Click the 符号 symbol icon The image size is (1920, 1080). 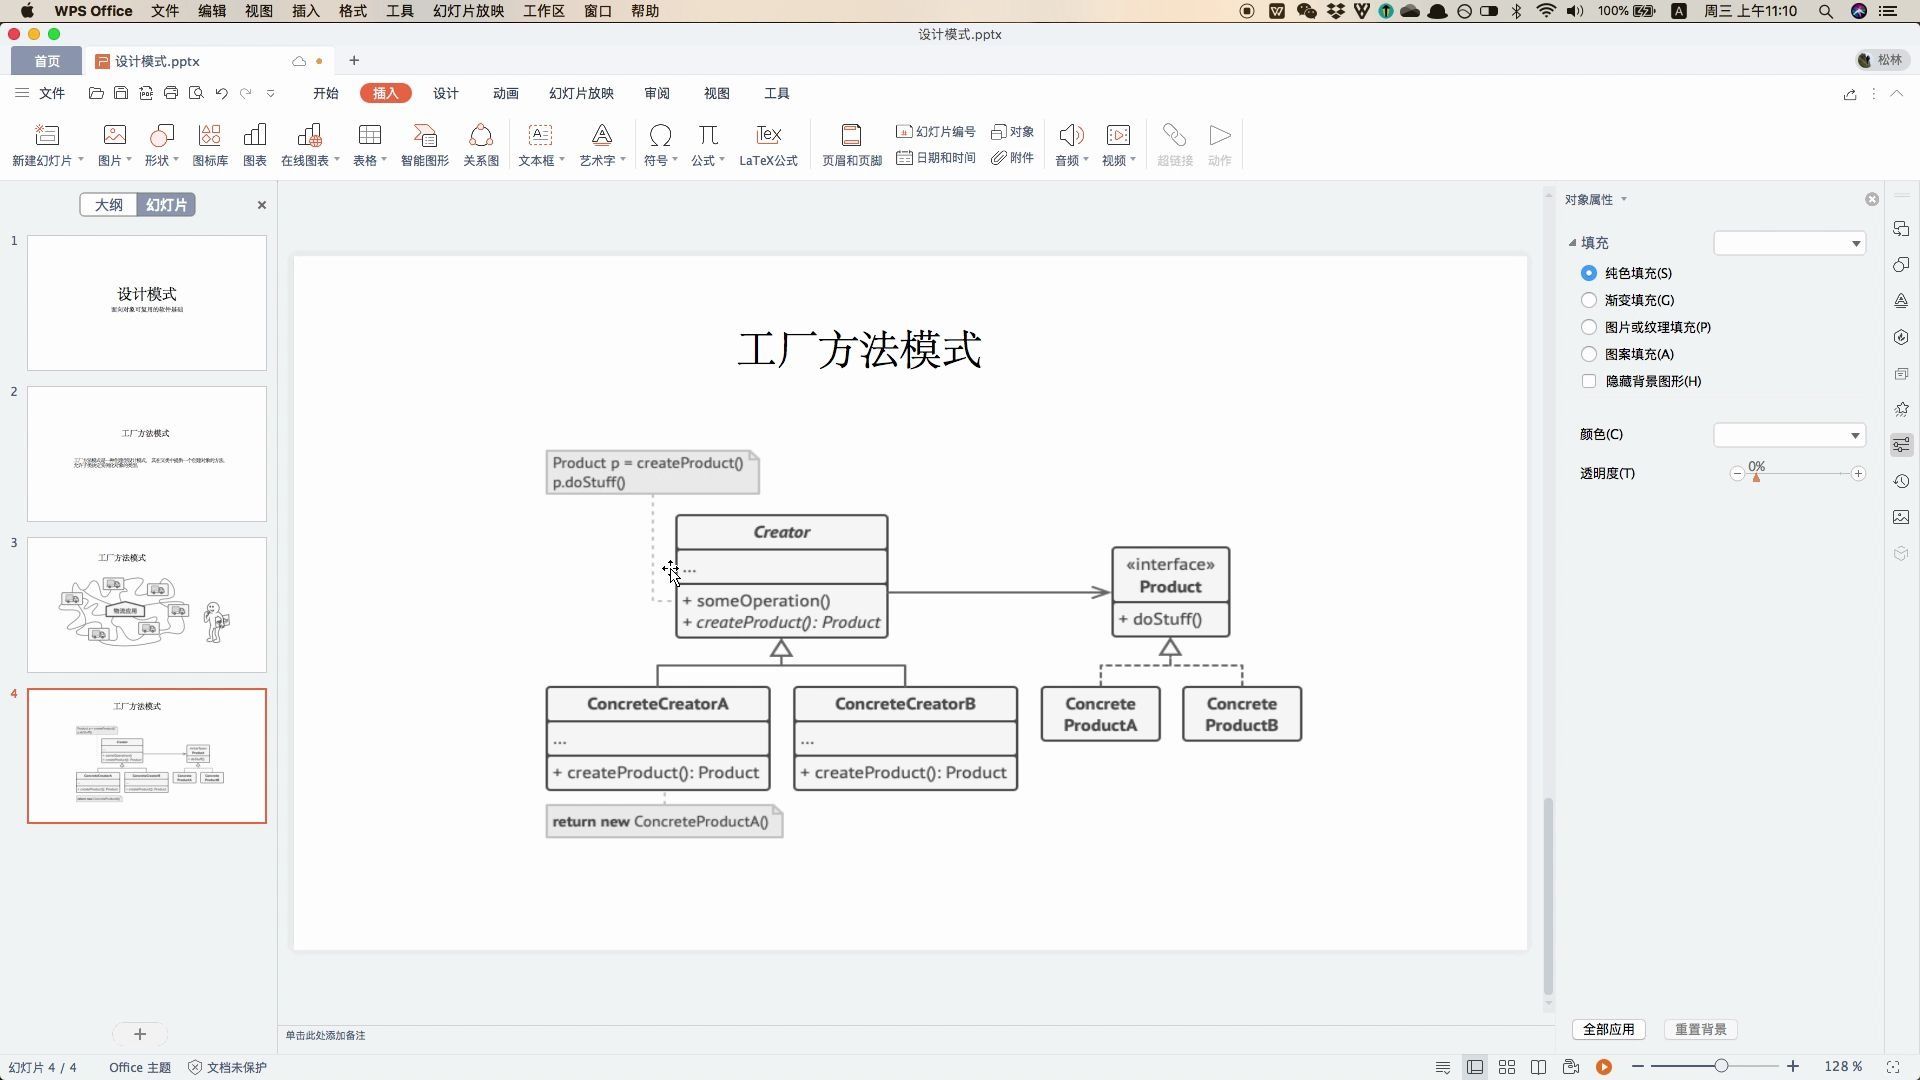pos(660,135)
